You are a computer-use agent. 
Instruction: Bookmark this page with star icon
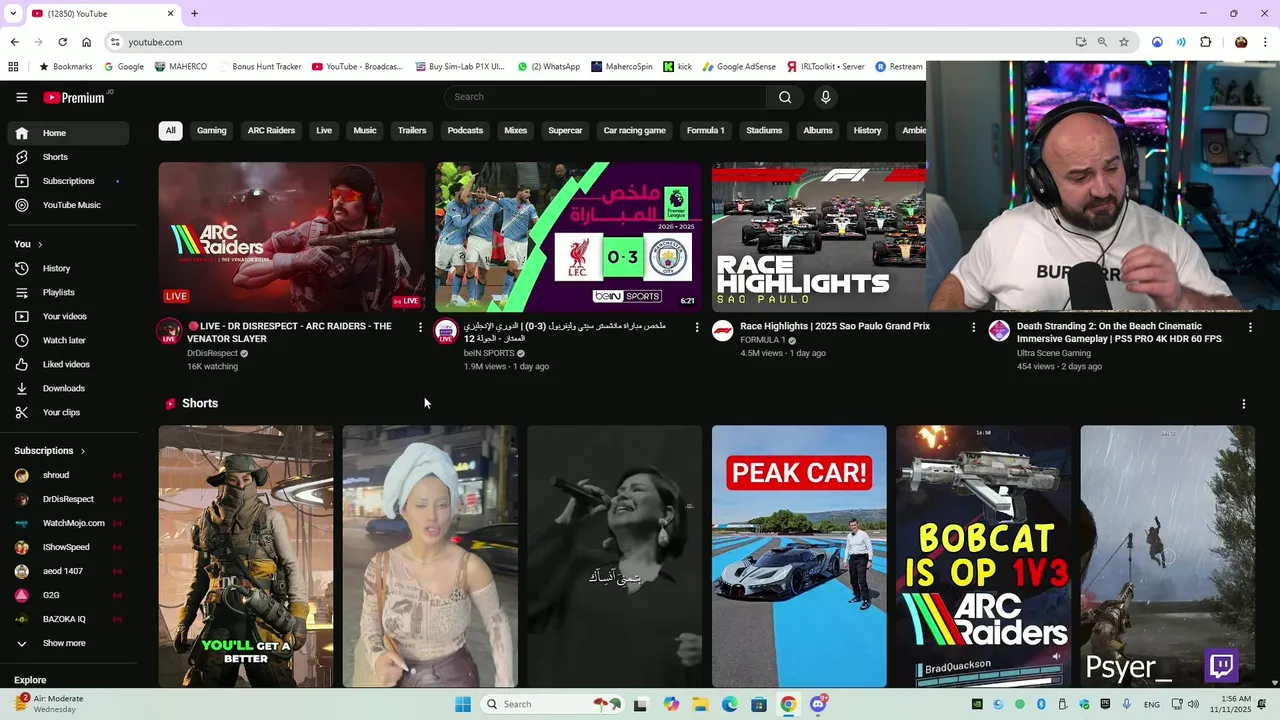(1124, 42)
